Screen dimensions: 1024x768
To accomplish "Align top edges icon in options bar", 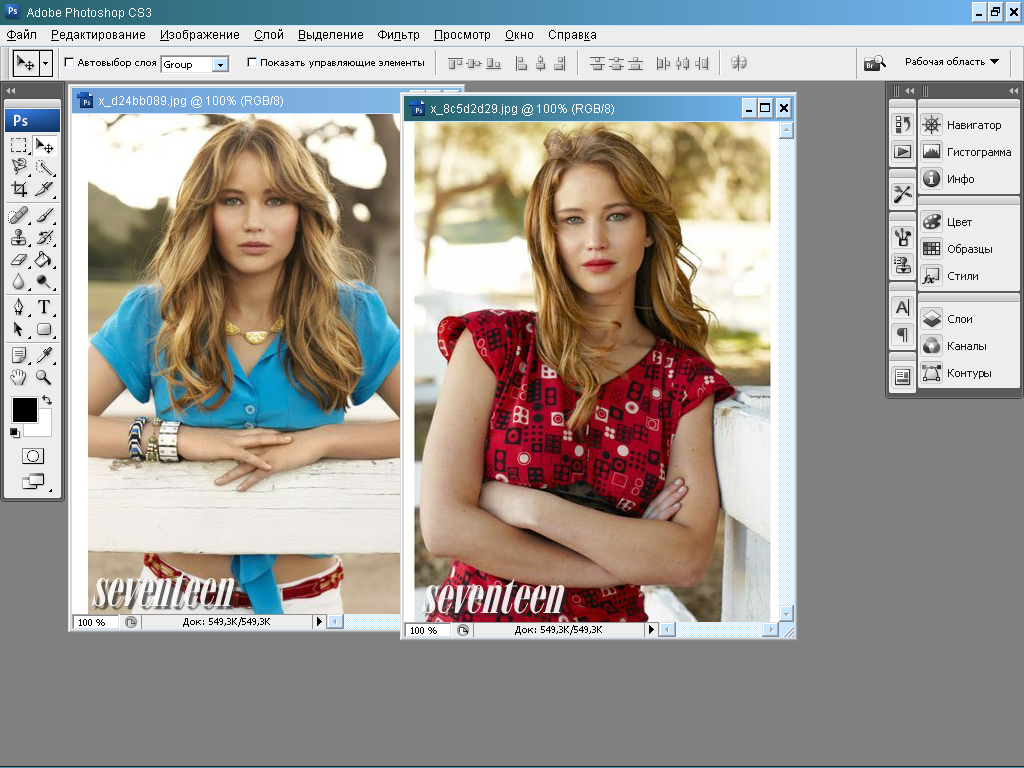I will point(455,63).
